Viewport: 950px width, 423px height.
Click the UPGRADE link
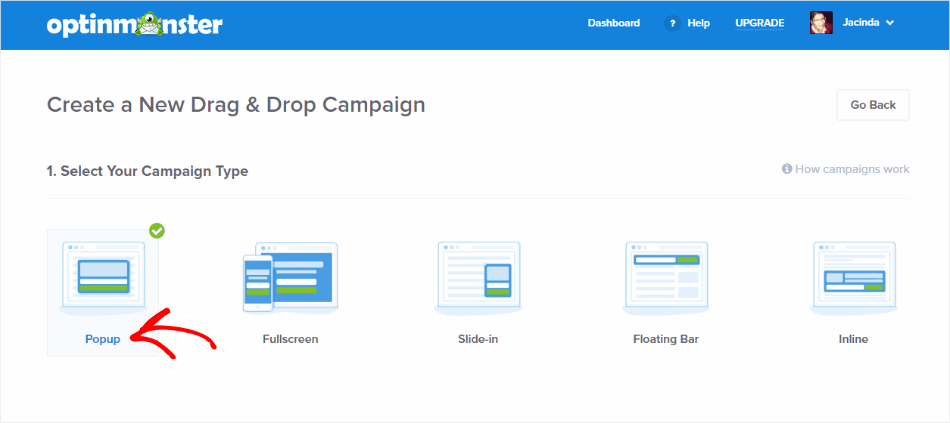point(760,23)
